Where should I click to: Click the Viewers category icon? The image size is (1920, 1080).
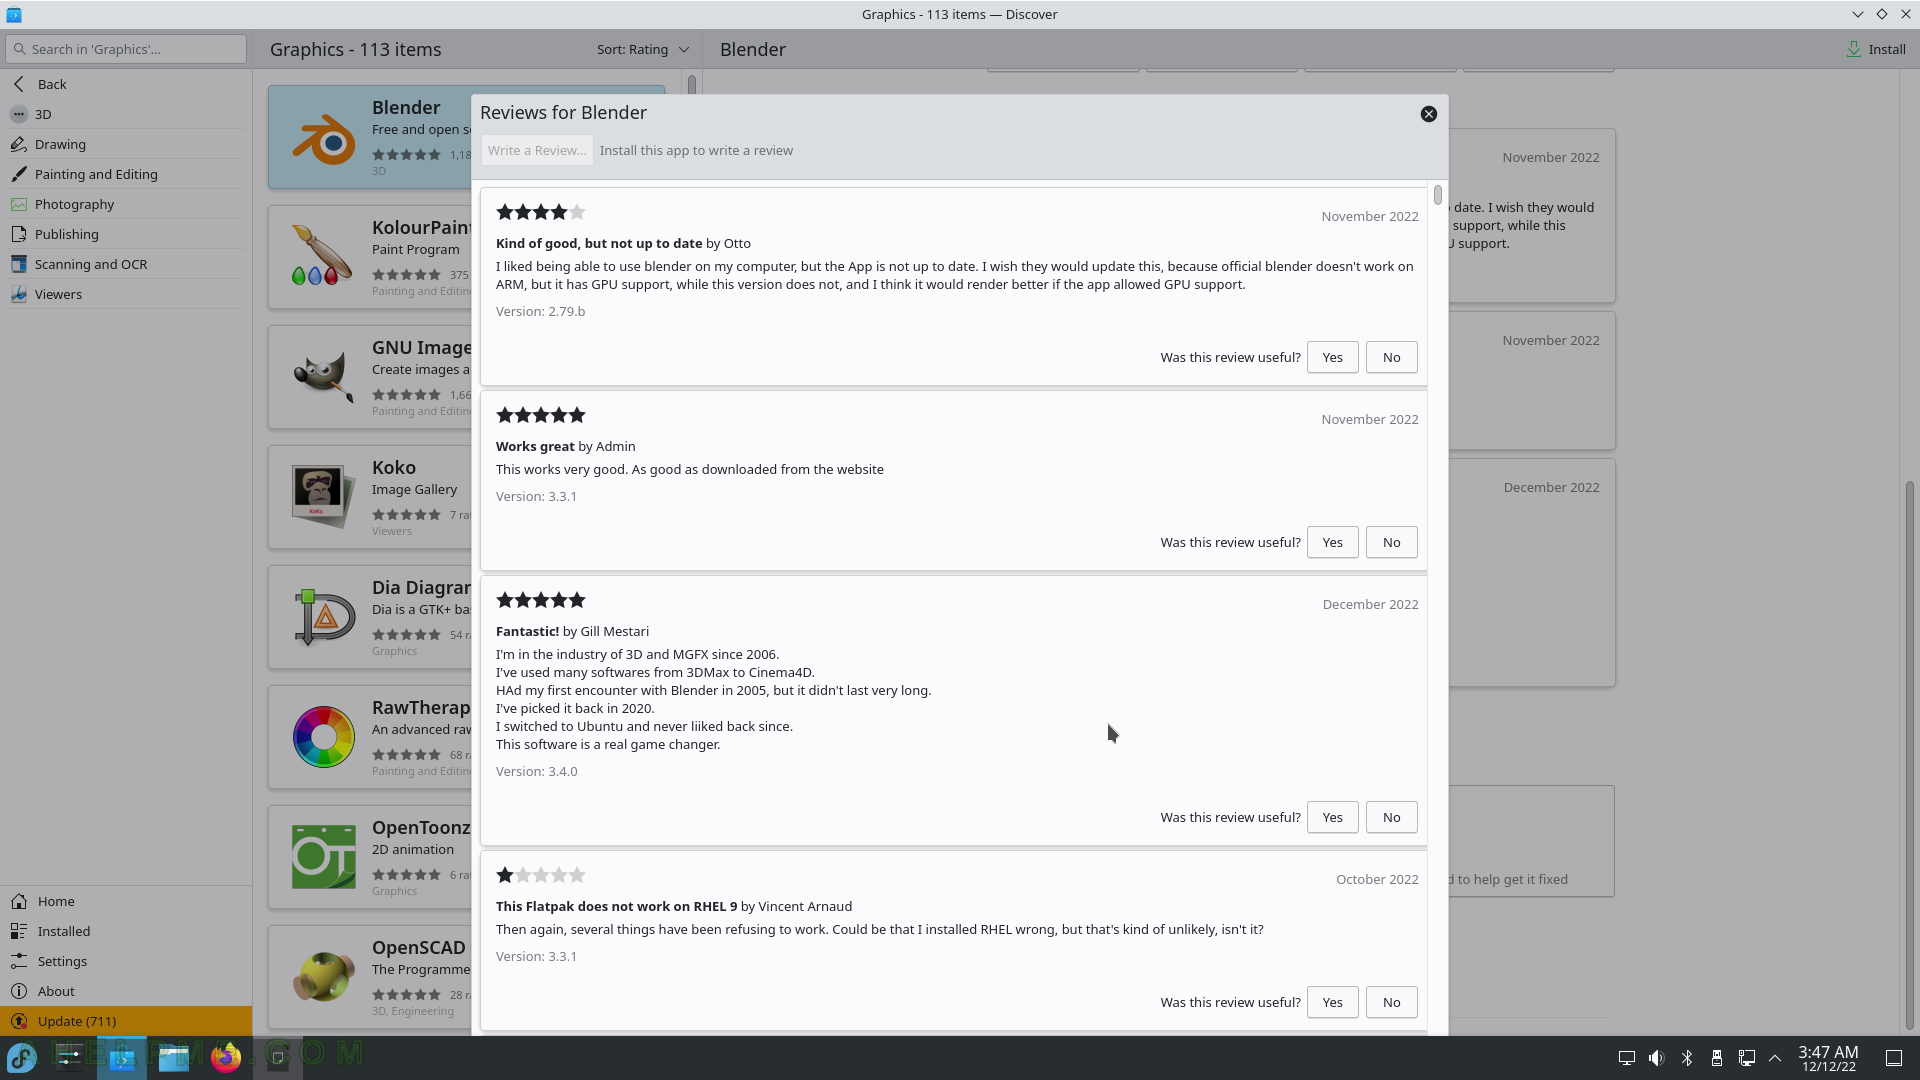pyautogui.click(x=19, y=294)
